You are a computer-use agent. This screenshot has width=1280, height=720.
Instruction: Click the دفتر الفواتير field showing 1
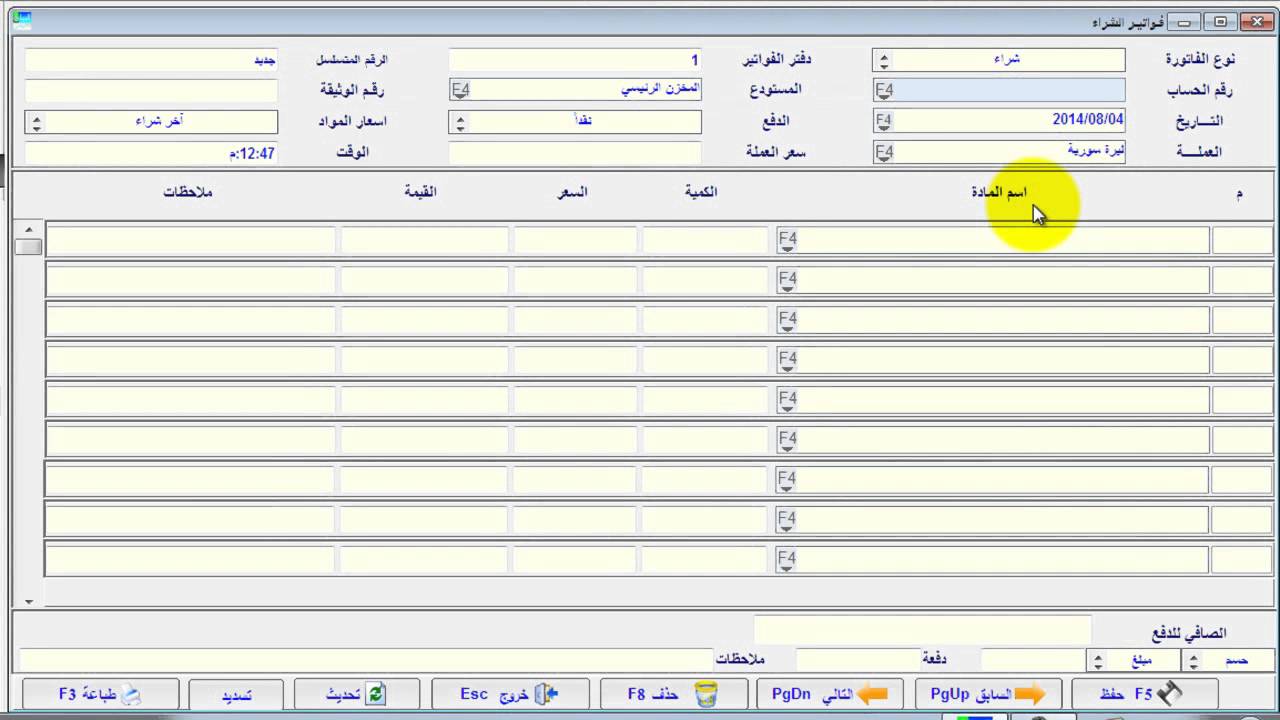[x=575, y=60]
